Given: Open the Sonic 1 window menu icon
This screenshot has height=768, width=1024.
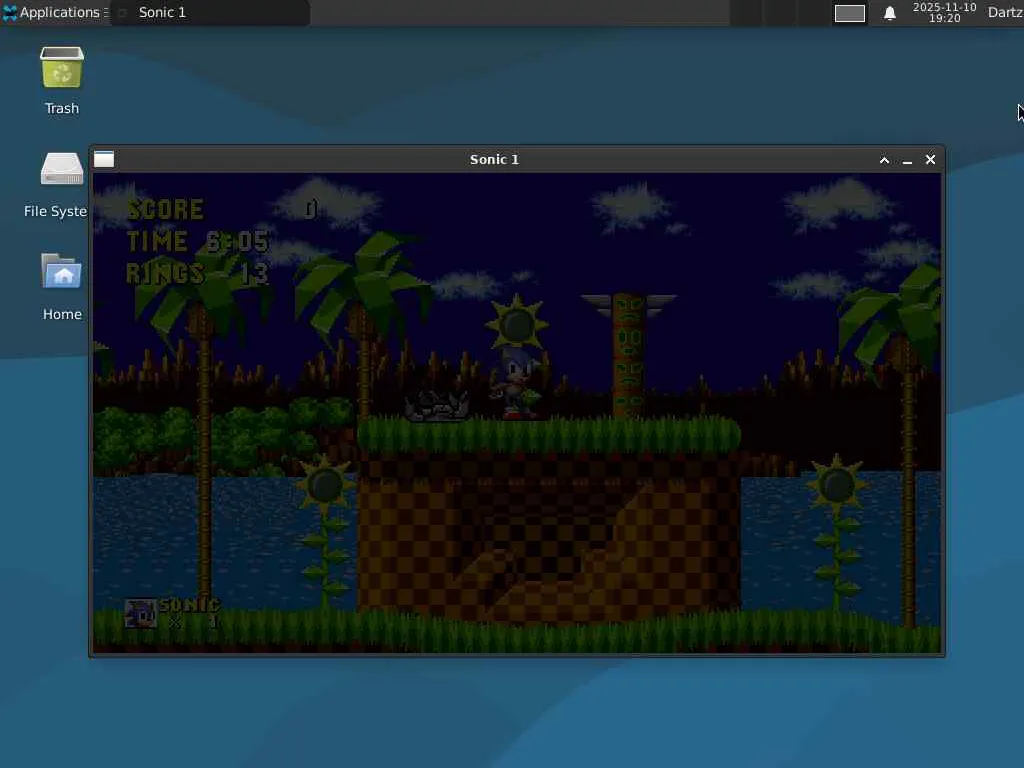Looking at the screenshot, I should click(x=104, y=159).
